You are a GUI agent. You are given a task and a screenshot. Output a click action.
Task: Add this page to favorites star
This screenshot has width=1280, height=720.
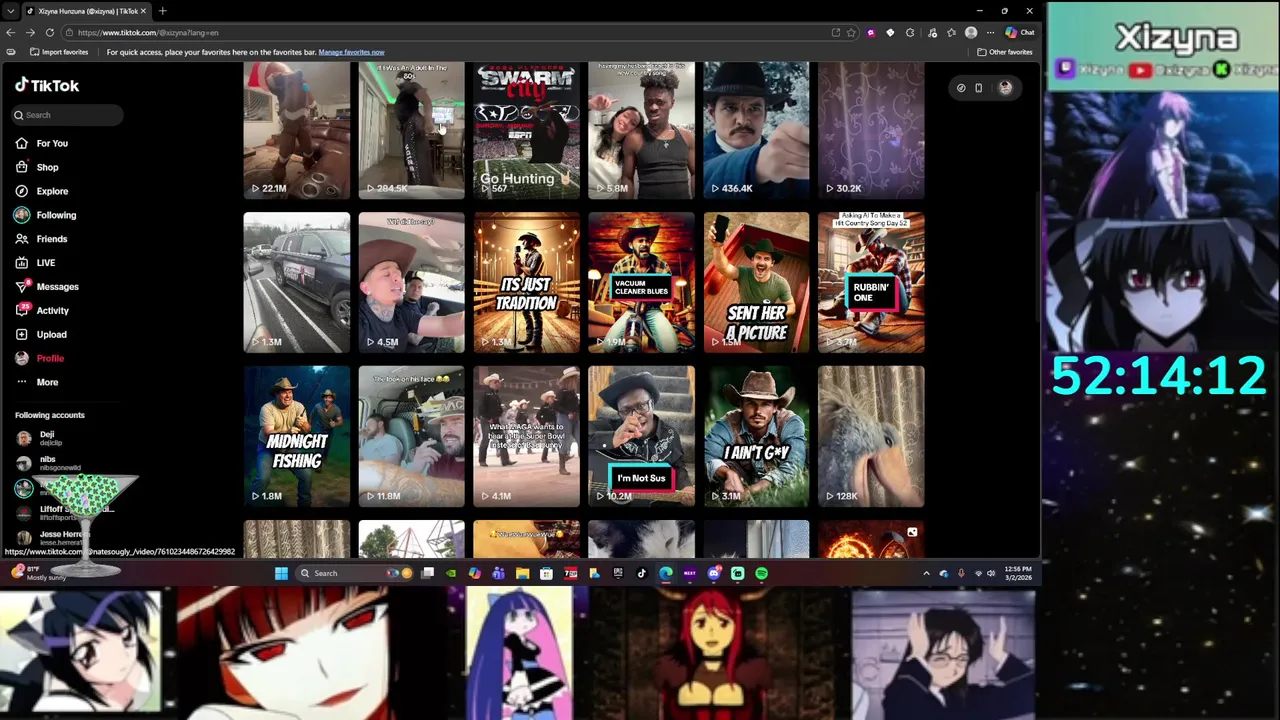coord(851,32)
